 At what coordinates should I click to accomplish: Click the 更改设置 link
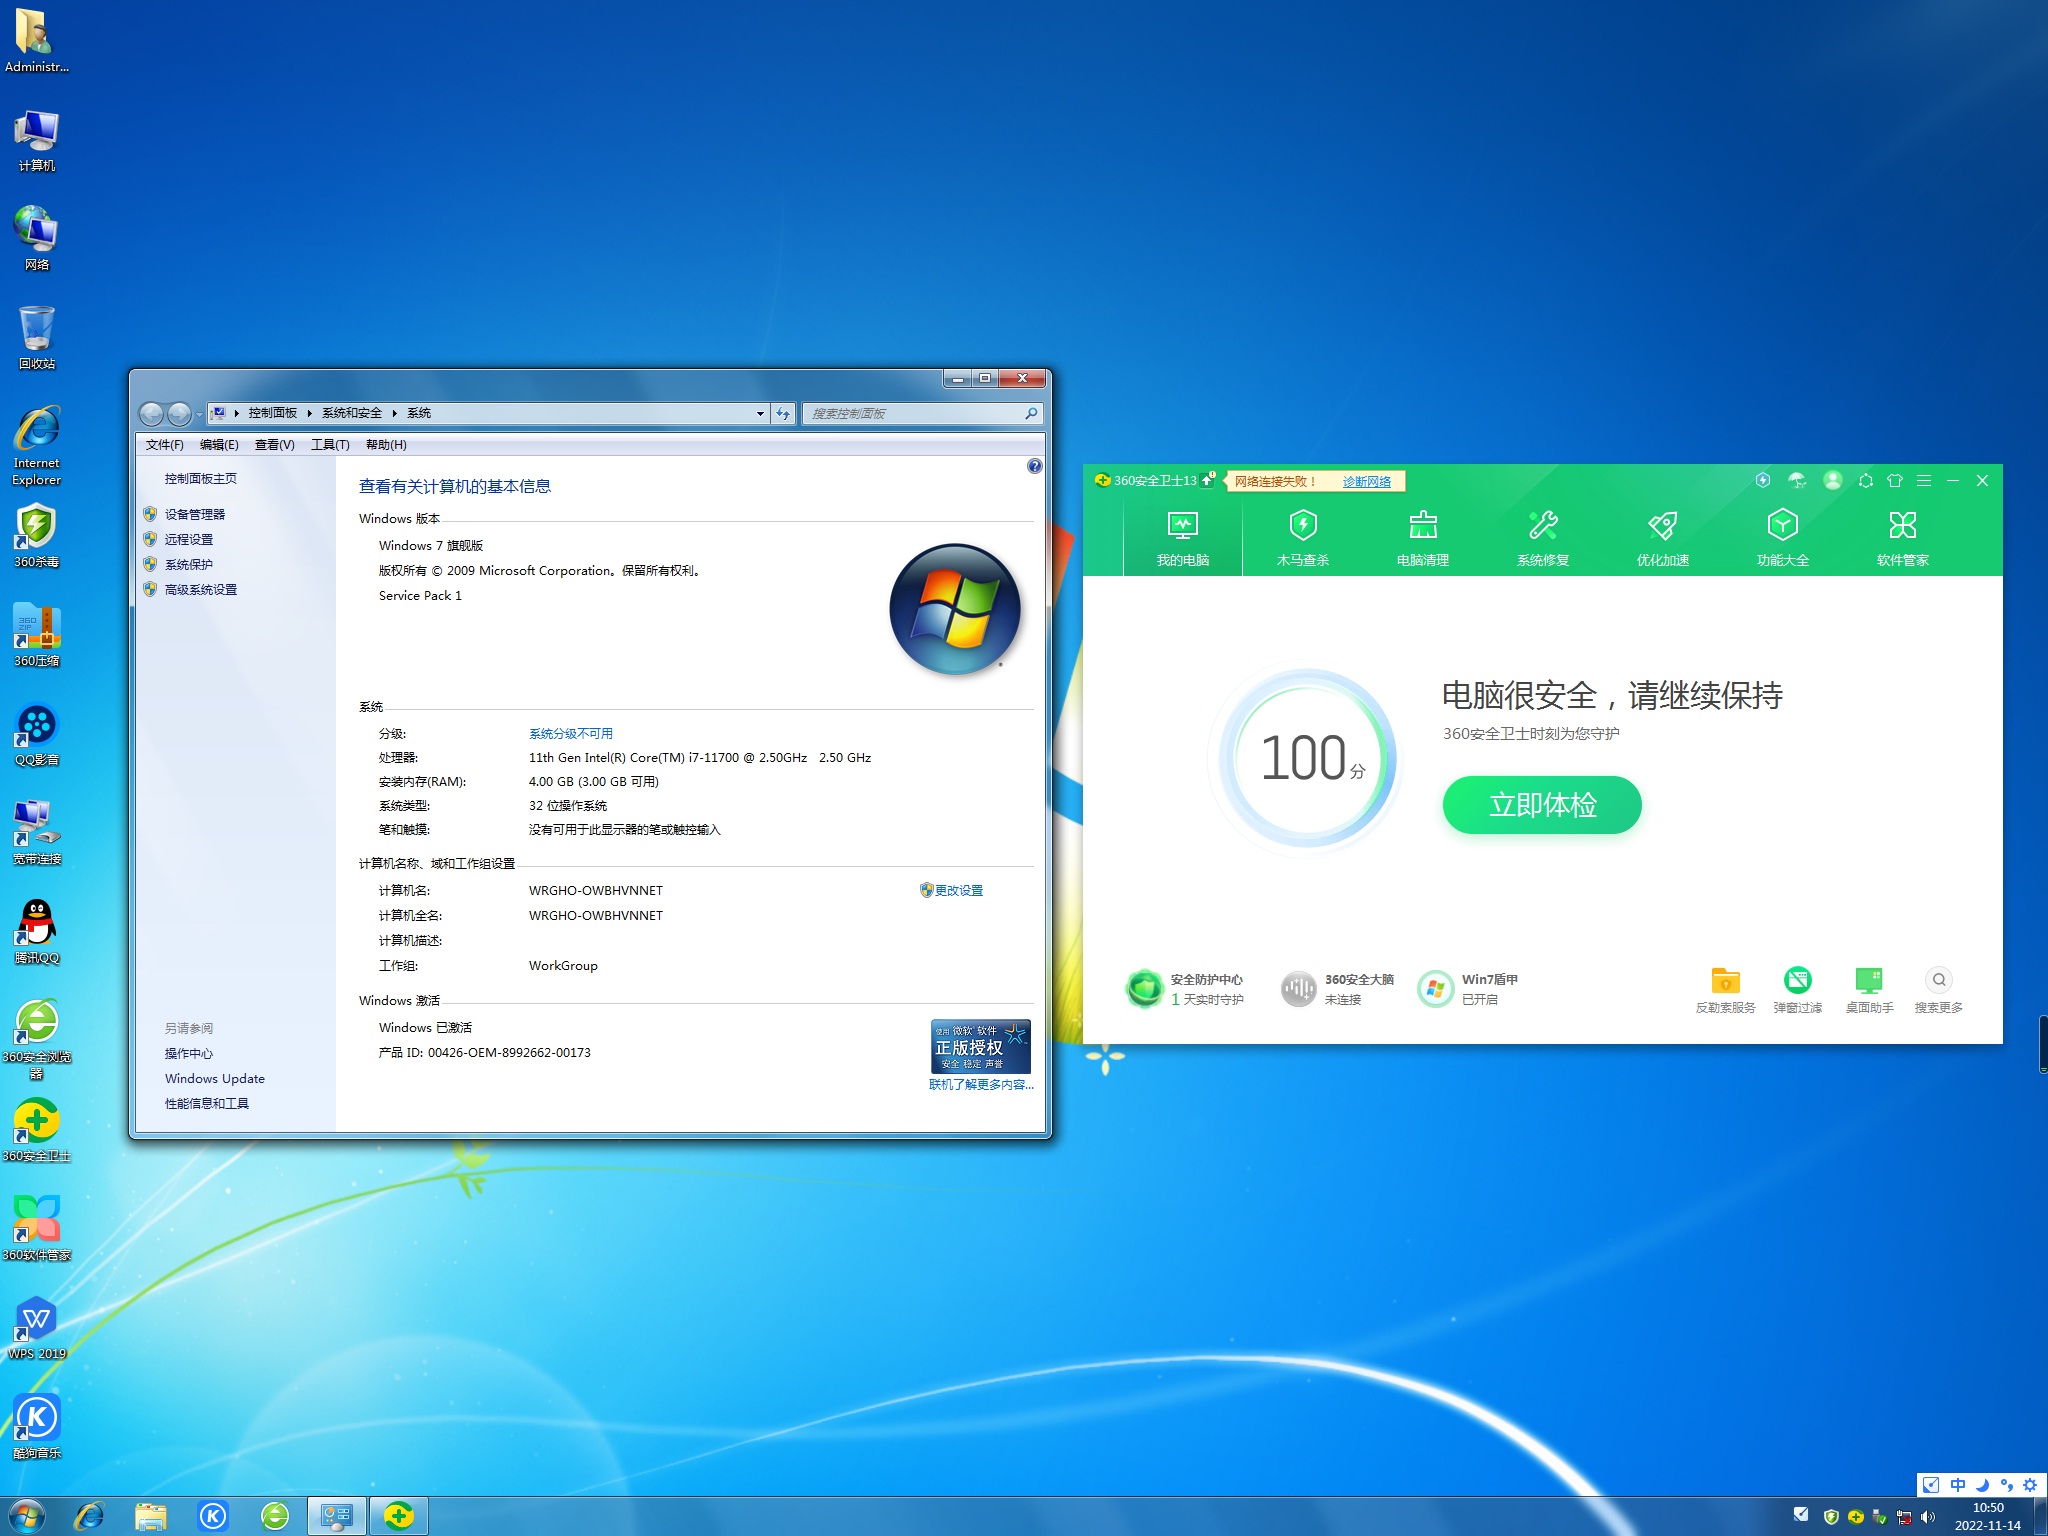[x=958, y=890]
